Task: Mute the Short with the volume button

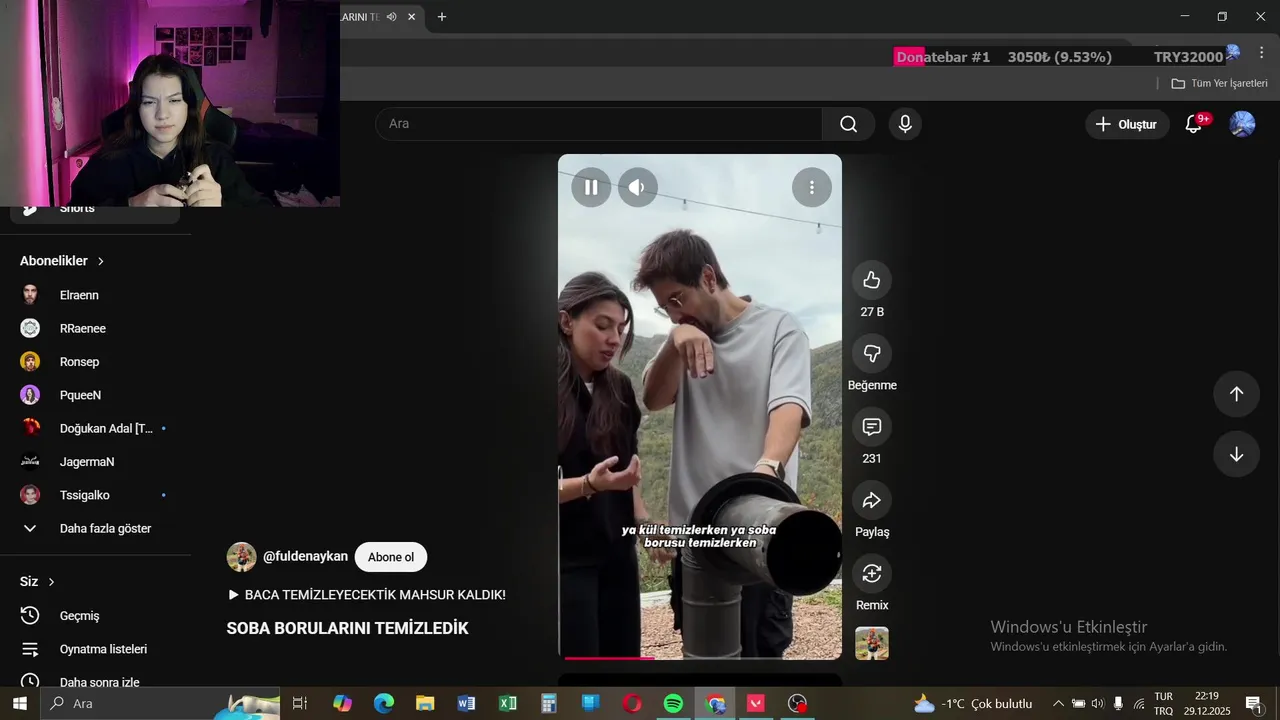Action: click(x=637, y=187)
